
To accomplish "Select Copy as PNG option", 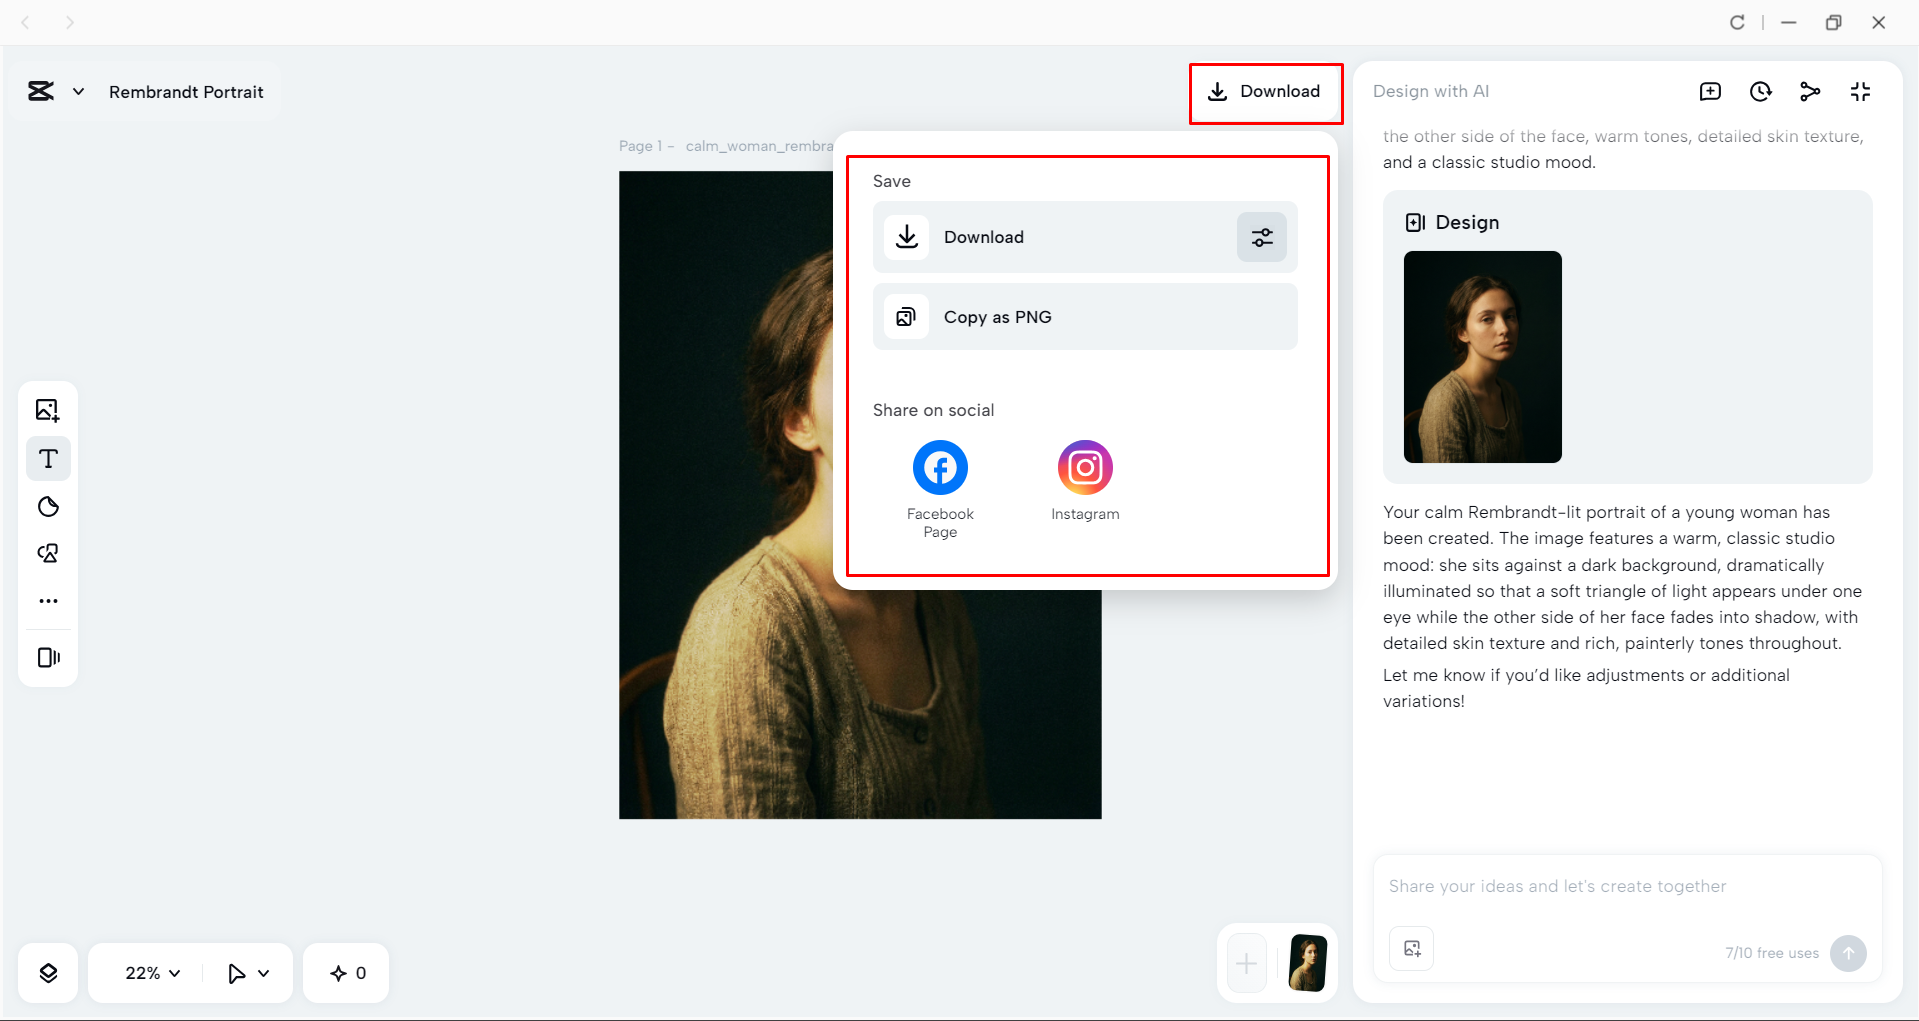I will [1085, 317].
